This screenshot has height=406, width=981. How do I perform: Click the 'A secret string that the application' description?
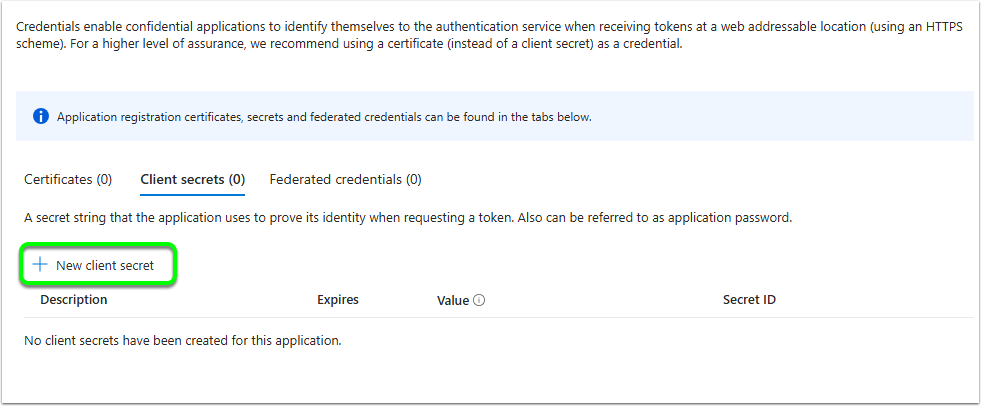click(408, 218)
